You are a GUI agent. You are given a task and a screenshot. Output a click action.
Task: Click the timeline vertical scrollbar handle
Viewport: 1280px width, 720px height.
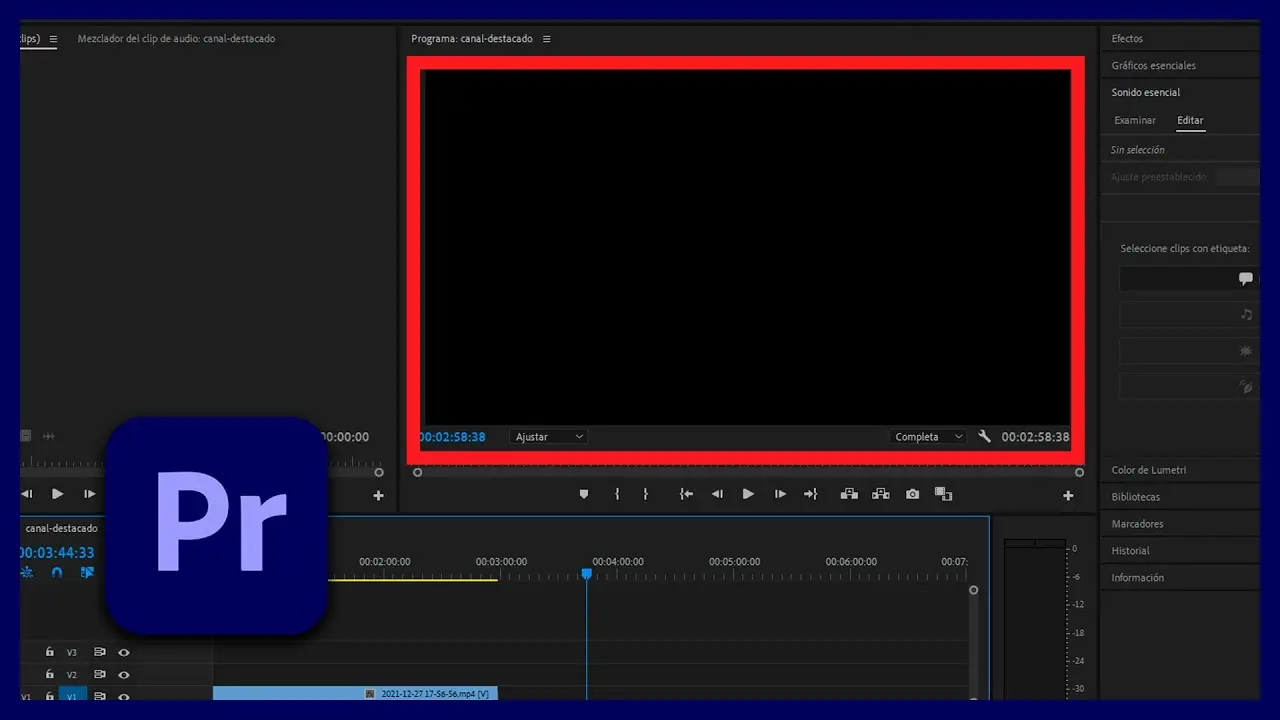coord(973,590)
